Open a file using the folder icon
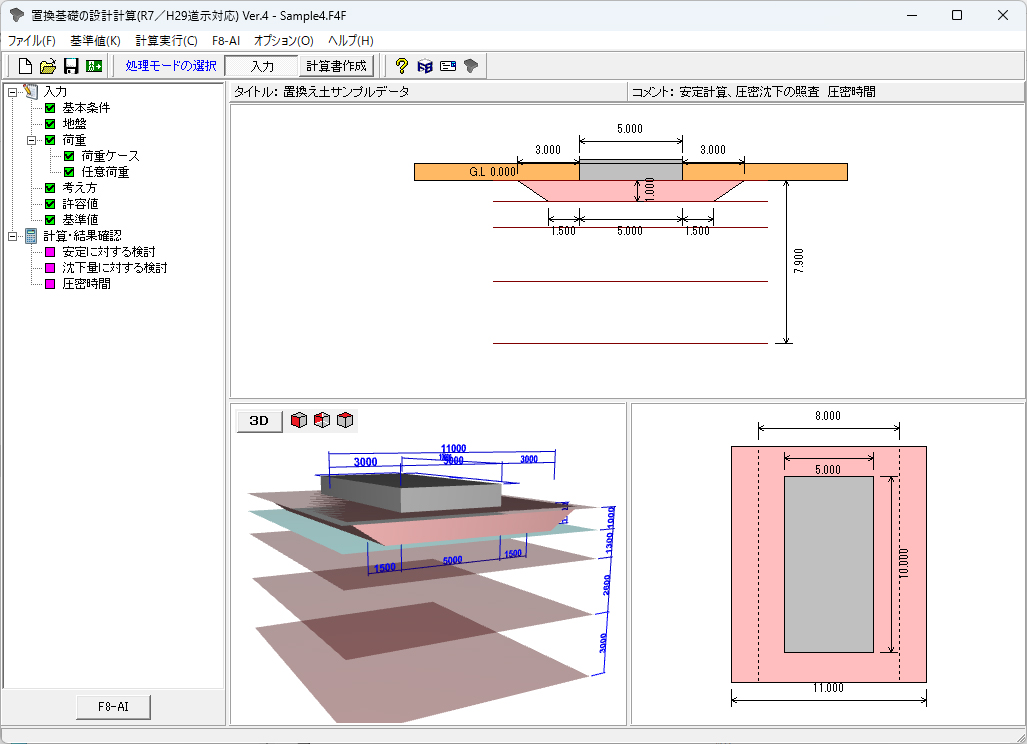The width and height of the screenshot is (1027, 744). pos(48,65)
